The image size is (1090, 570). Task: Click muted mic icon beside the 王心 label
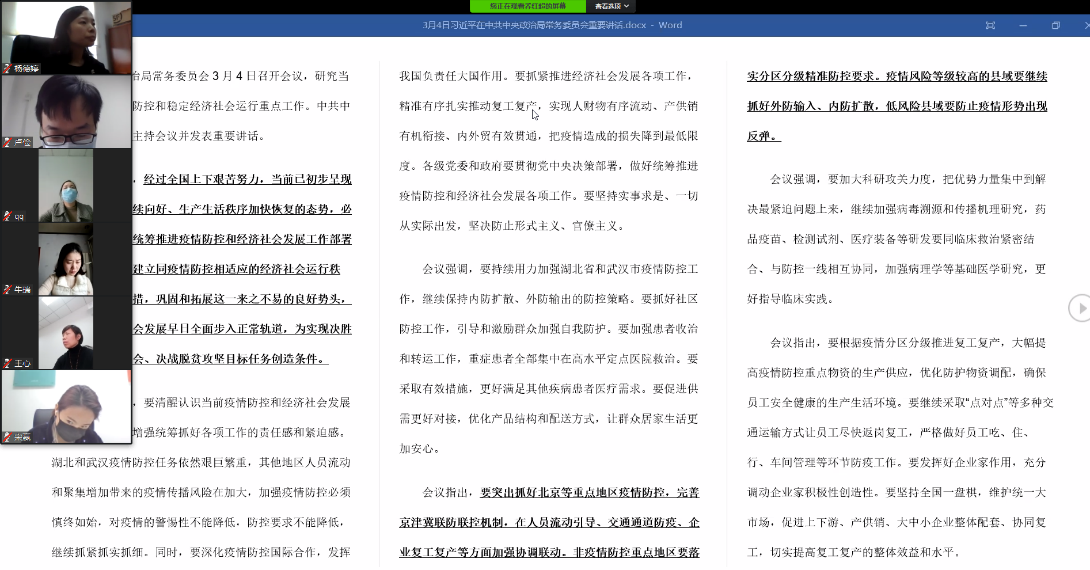point(7,363)
